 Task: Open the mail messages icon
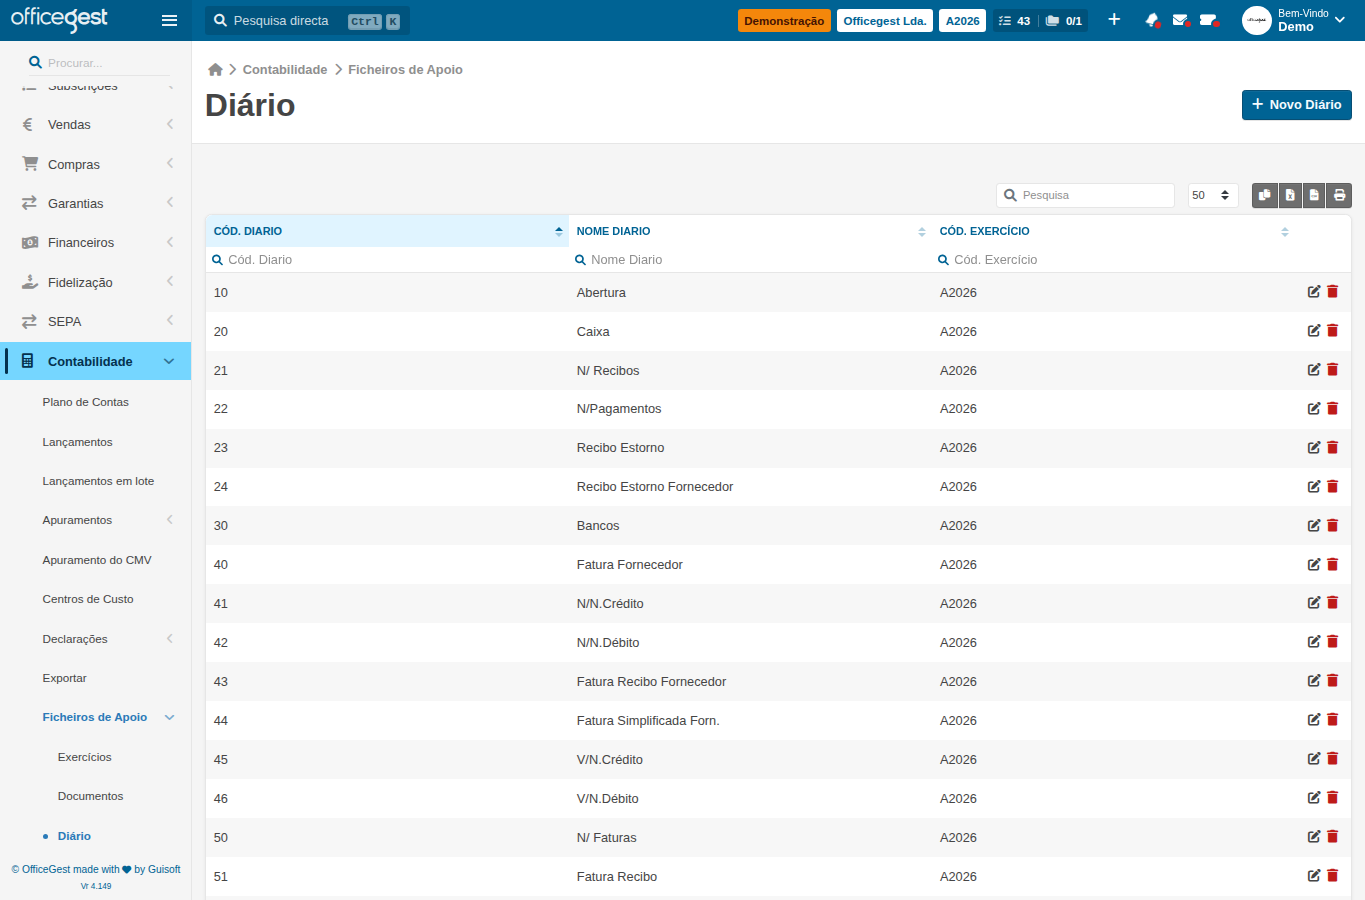point(1180,20)
